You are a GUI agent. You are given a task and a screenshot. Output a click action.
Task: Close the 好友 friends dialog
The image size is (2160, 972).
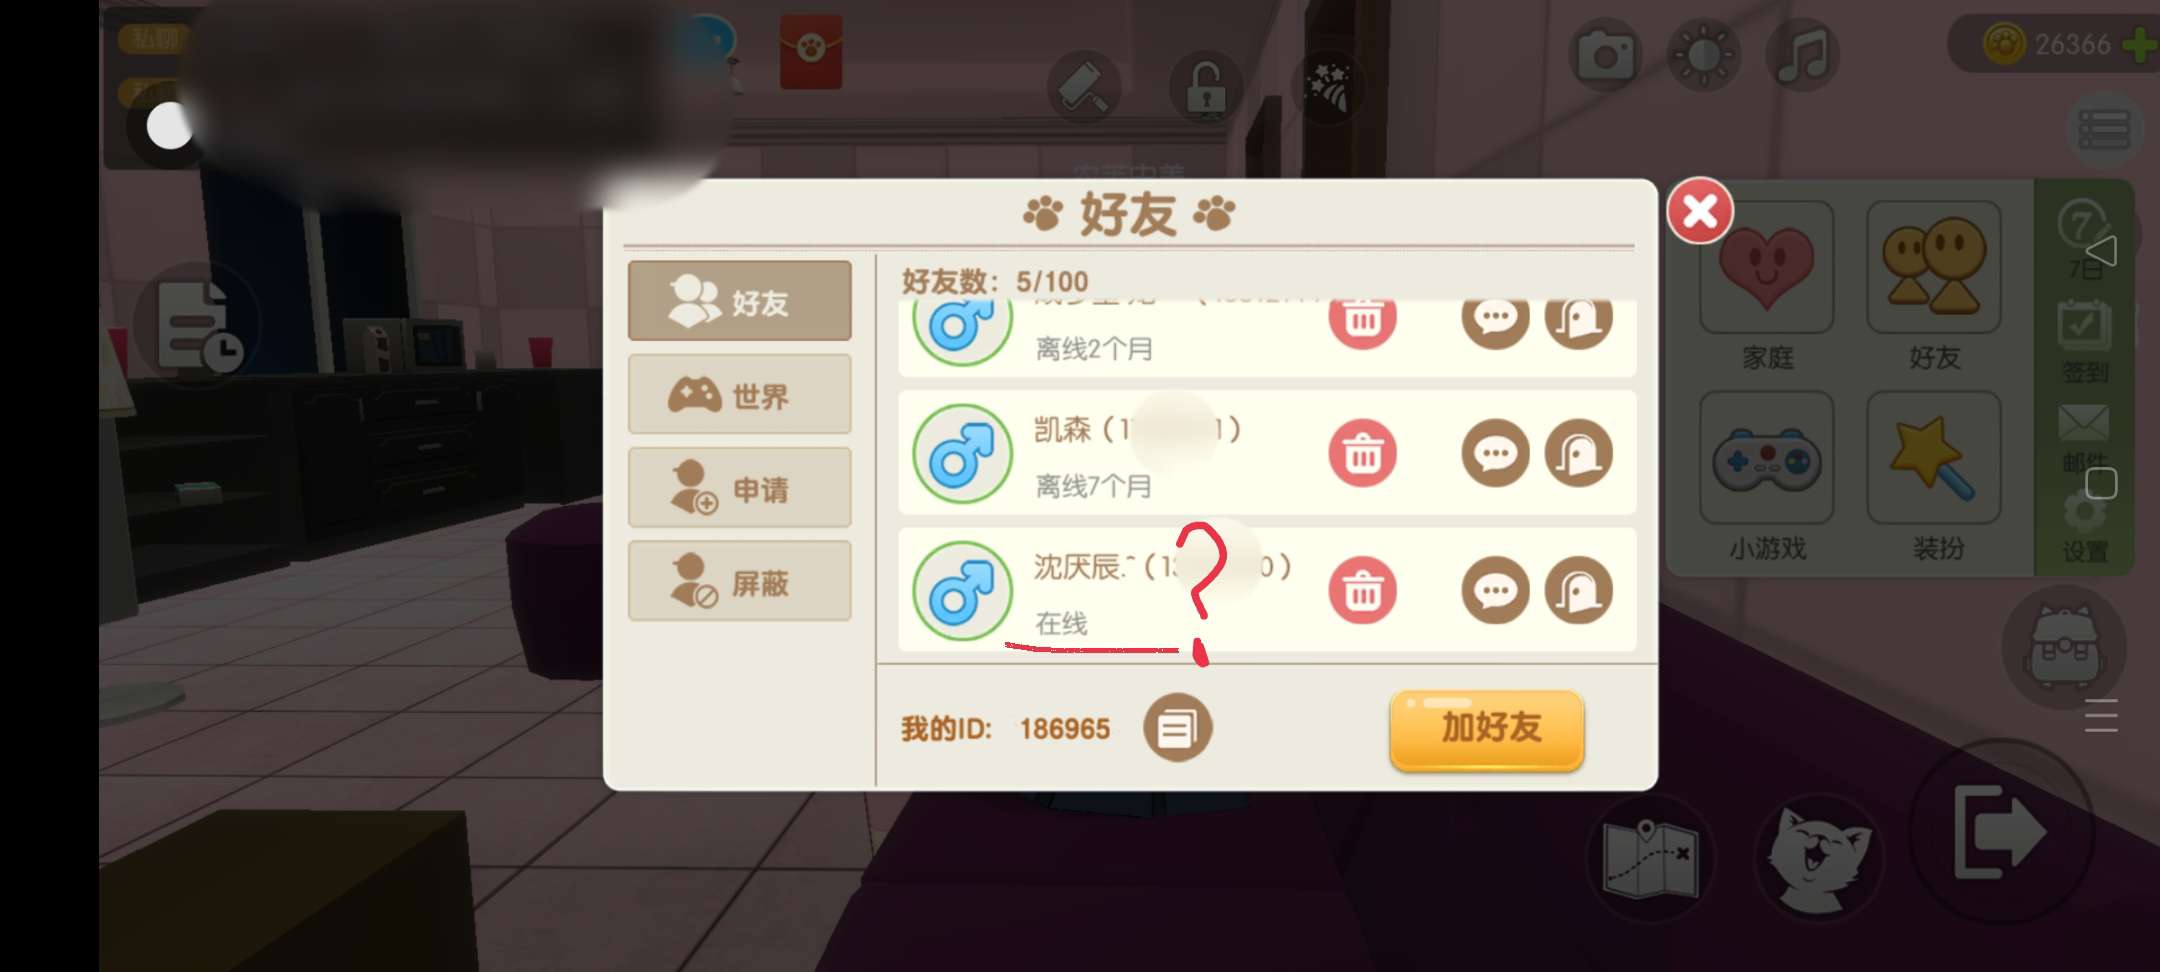[1699, 211]
